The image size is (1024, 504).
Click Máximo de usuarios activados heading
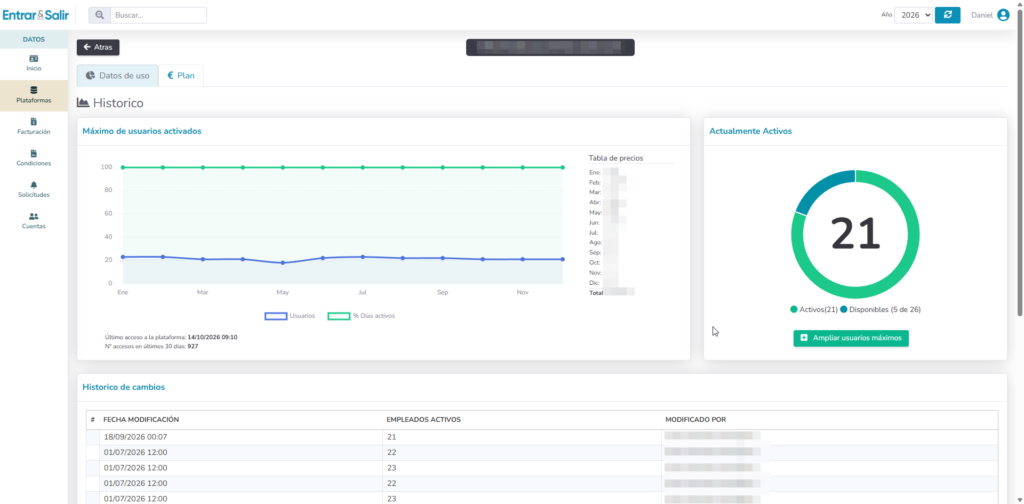point(142,131)
